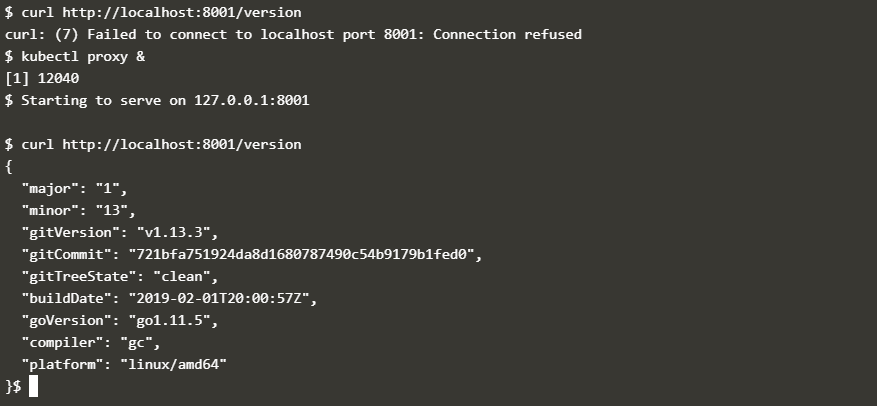Click the process ID 12040
Viewport: 877px width, 406px height.
(58, 78)
